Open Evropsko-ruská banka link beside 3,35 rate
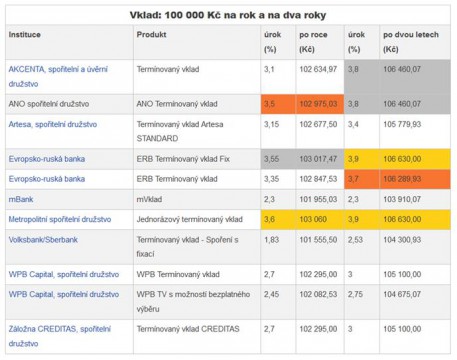Viewport: 457px width, 360px height. pos(47,179)
